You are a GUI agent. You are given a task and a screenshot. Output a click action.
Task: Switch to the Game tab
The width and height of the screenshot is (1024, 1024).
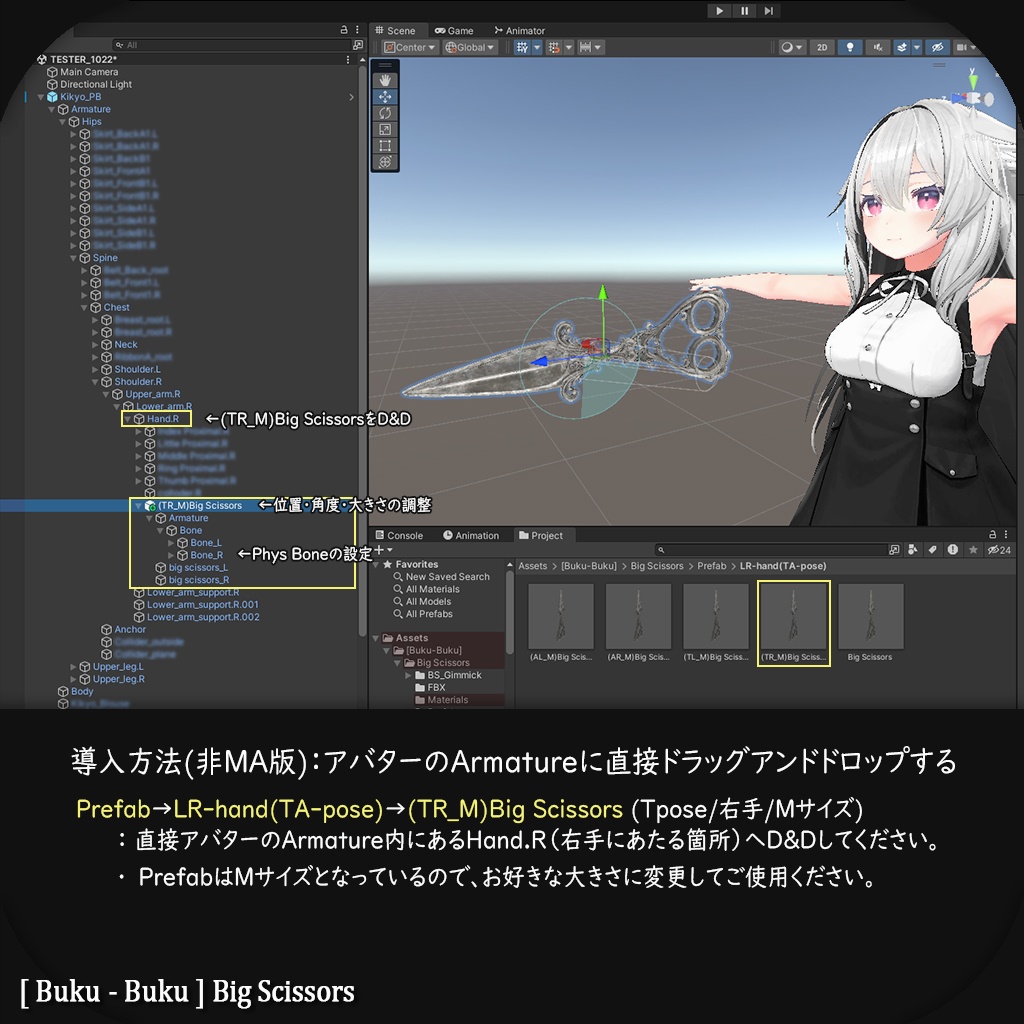coord(455,30)
